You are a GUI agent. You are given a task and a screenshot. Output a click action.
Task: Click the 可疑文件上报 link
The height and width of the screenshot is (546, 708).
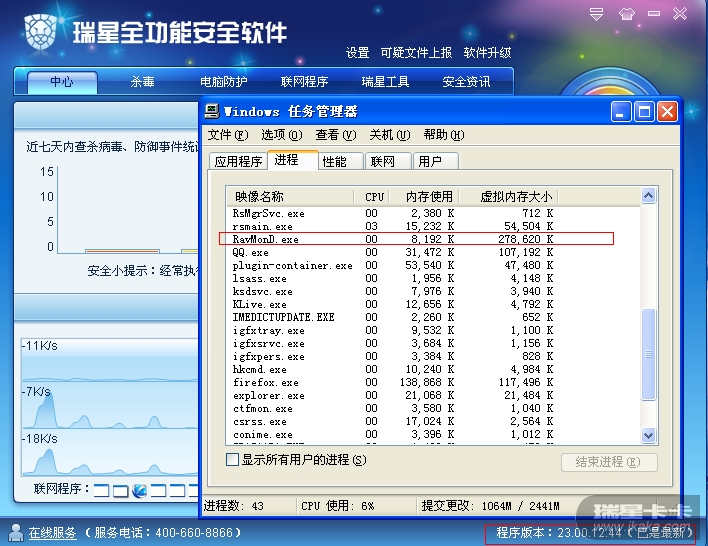tap(416, 53)
